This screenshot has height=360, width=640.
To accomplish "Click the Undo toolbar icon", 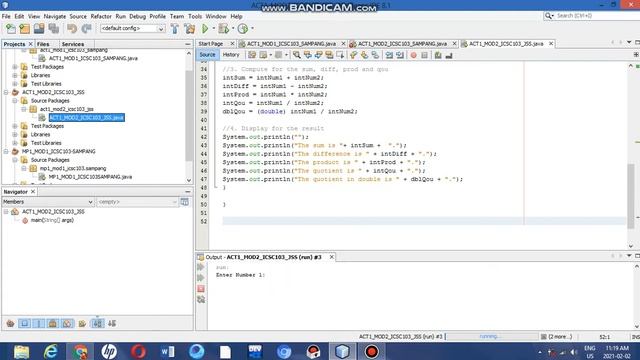I will pos(72,29).
